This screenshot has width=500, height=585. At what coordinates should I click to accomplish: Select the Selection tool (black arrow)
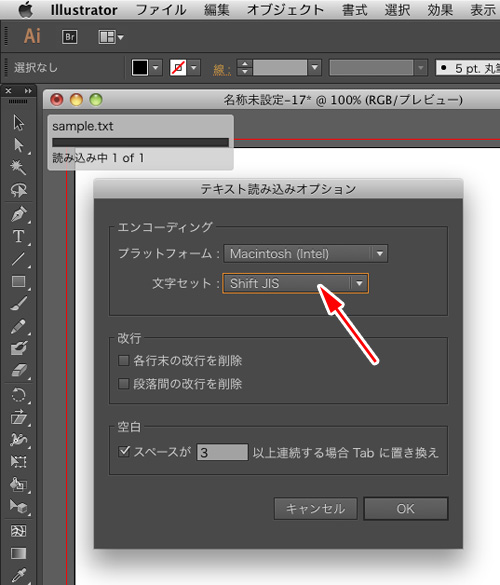(x=18, y=122)
